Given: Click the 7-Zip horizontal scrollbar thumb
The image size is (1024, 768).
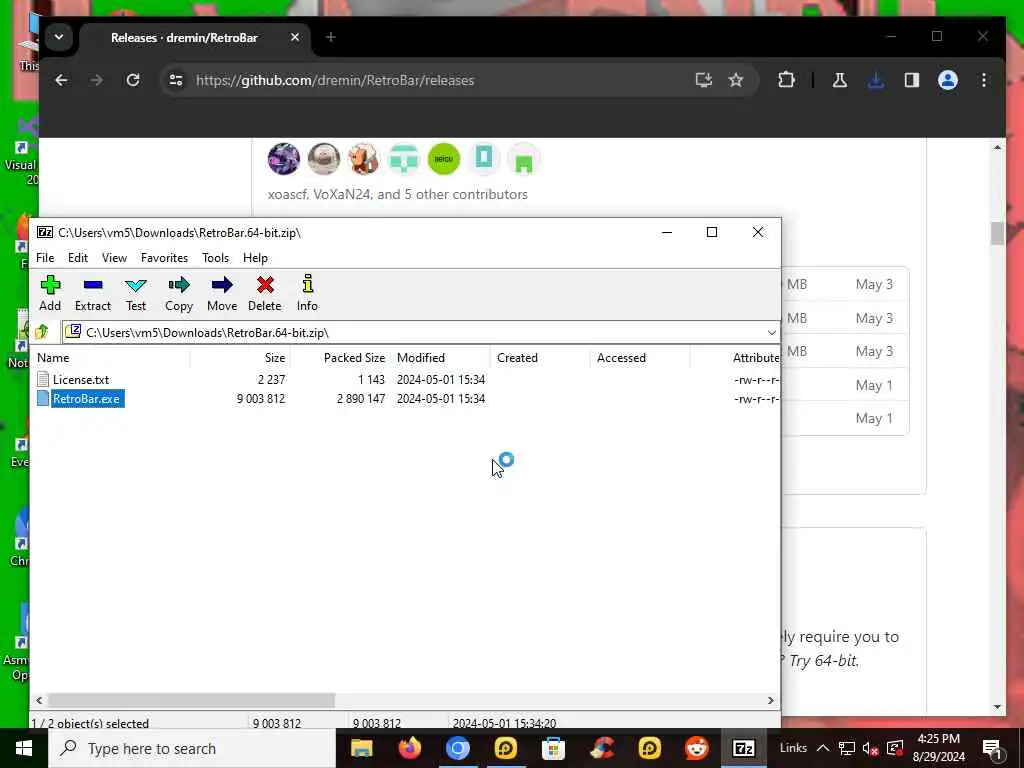Looking at the screenshot, I should pyautogui.click(x=191, y=700).
